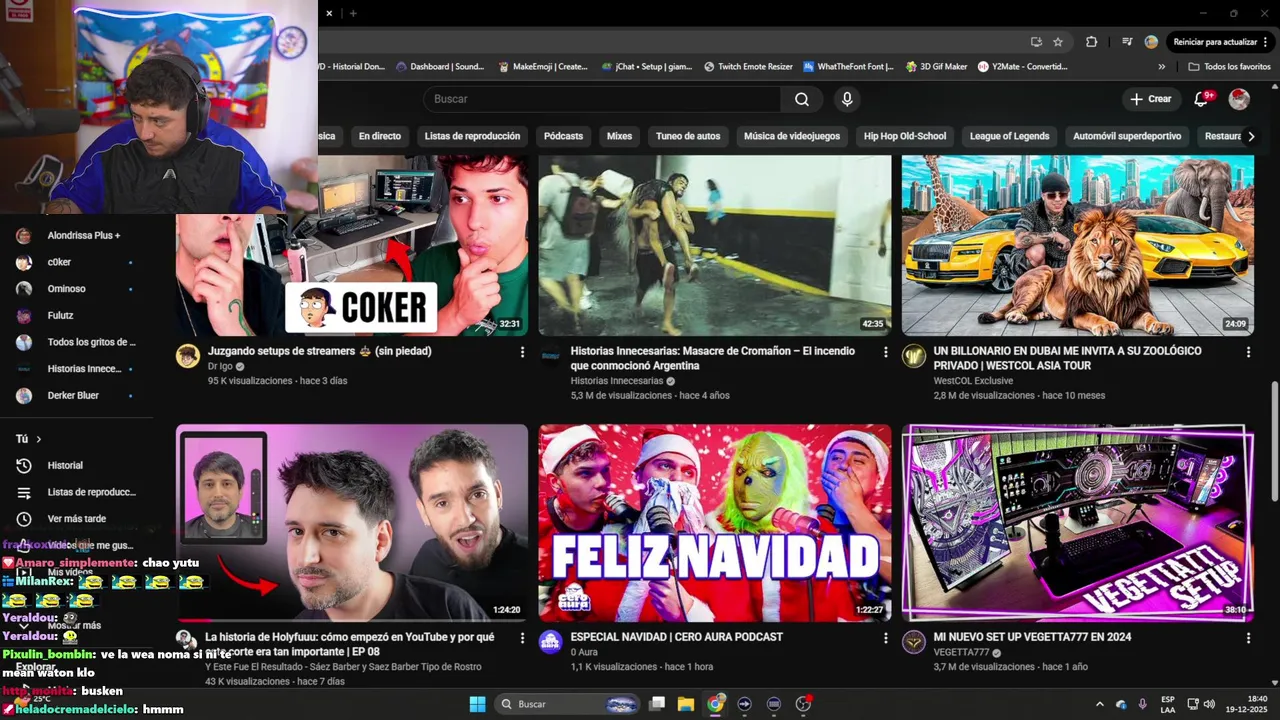Open options menu for MI NUEVO SET UP VEGETTA777 video
Screen dimensions: 1280x720
click(1248, 637)
